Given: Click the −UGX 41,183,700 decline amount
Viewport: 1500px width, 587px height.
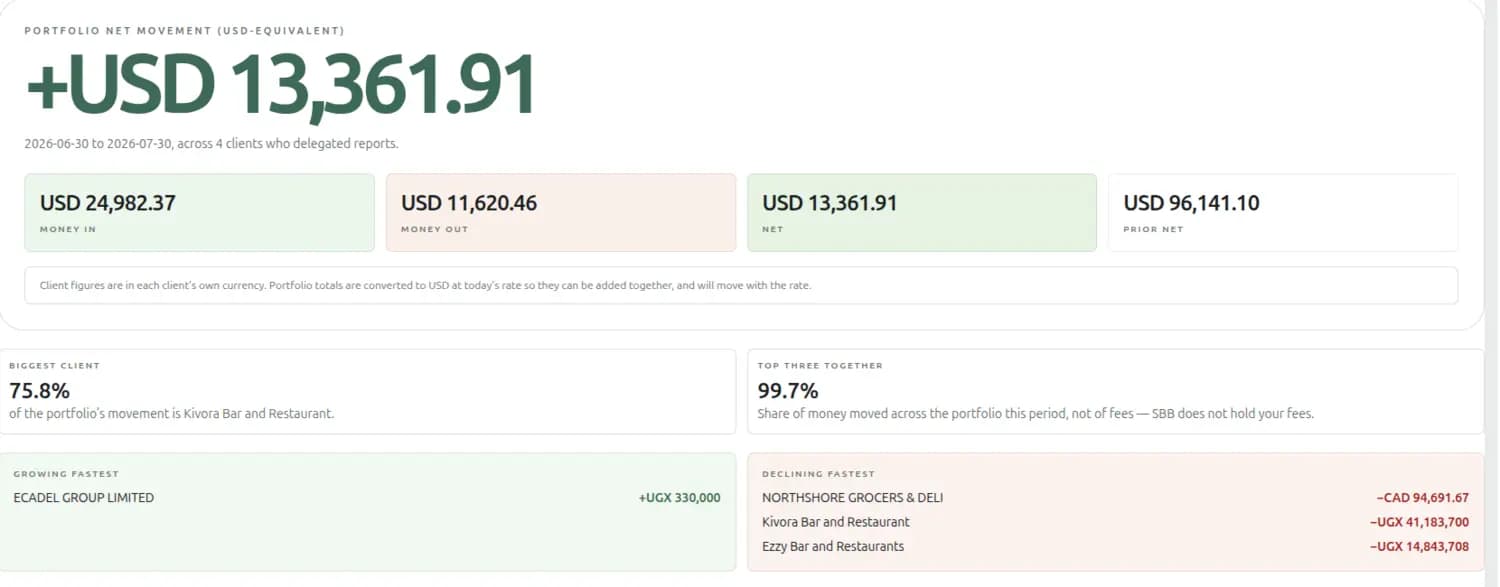Looking at the screenshot, I should point(1419,522).
